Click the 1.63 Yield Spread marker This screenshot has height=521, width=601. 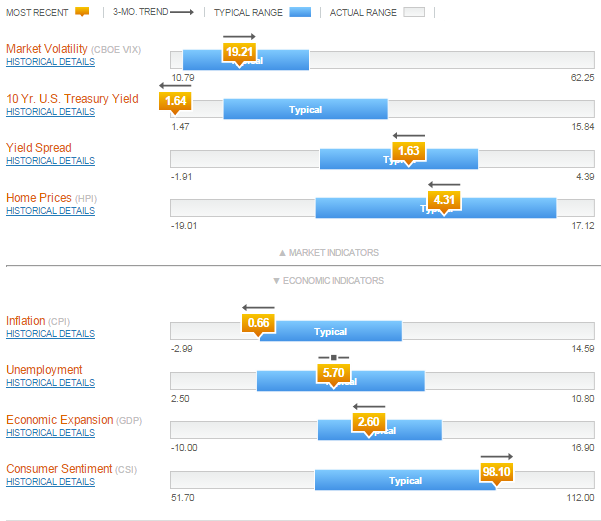[x=408, y=150]
